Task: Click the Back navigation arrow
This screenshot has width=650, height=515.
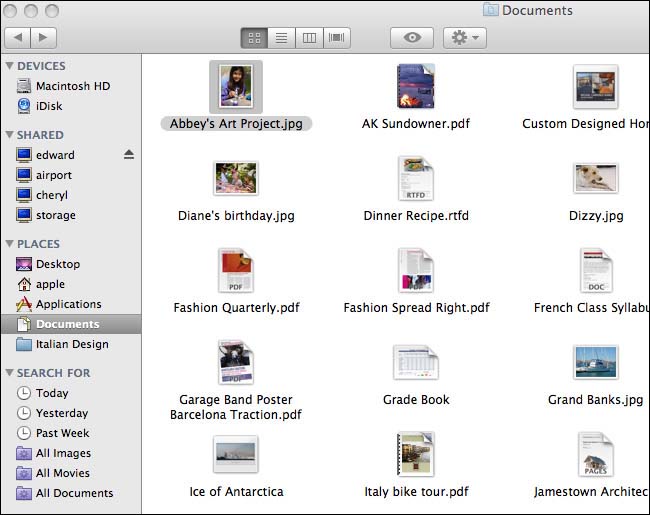Action: 18,37
